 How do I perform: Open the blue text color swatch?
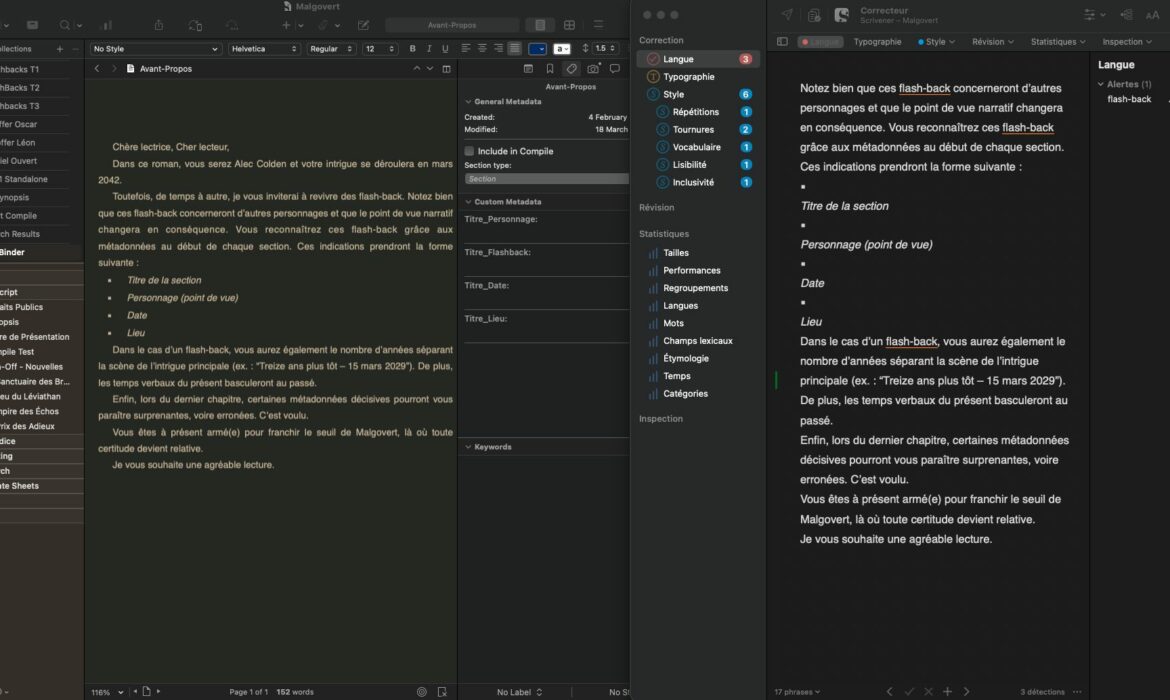(x=538, y=48)
